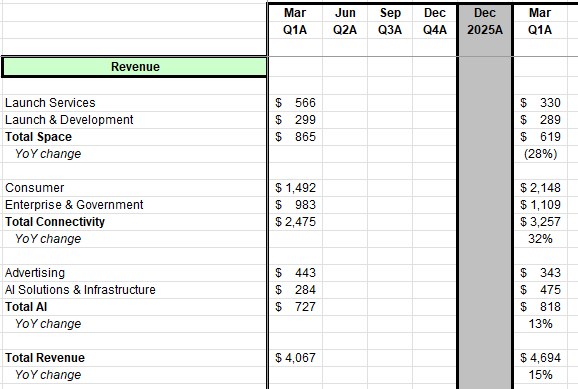Click the $ 566 Launch Services cell
Screen dimensions: 578x389
[x=295, y=103]
